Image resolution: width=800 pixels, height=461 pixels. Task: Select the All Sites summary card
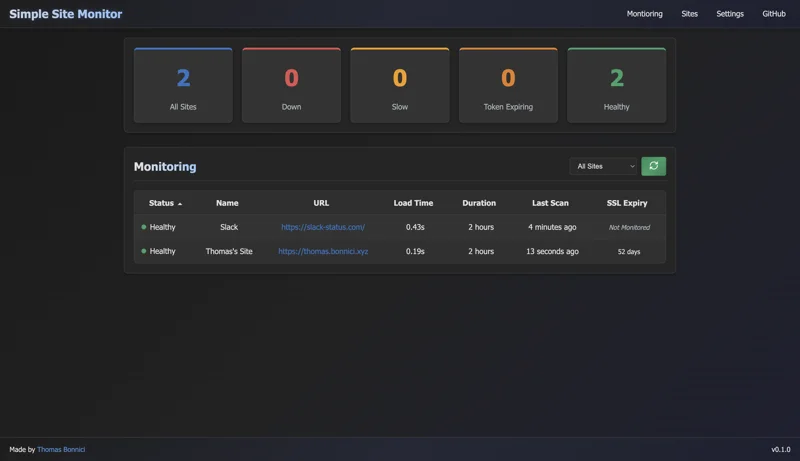click(x=183, y=86)
